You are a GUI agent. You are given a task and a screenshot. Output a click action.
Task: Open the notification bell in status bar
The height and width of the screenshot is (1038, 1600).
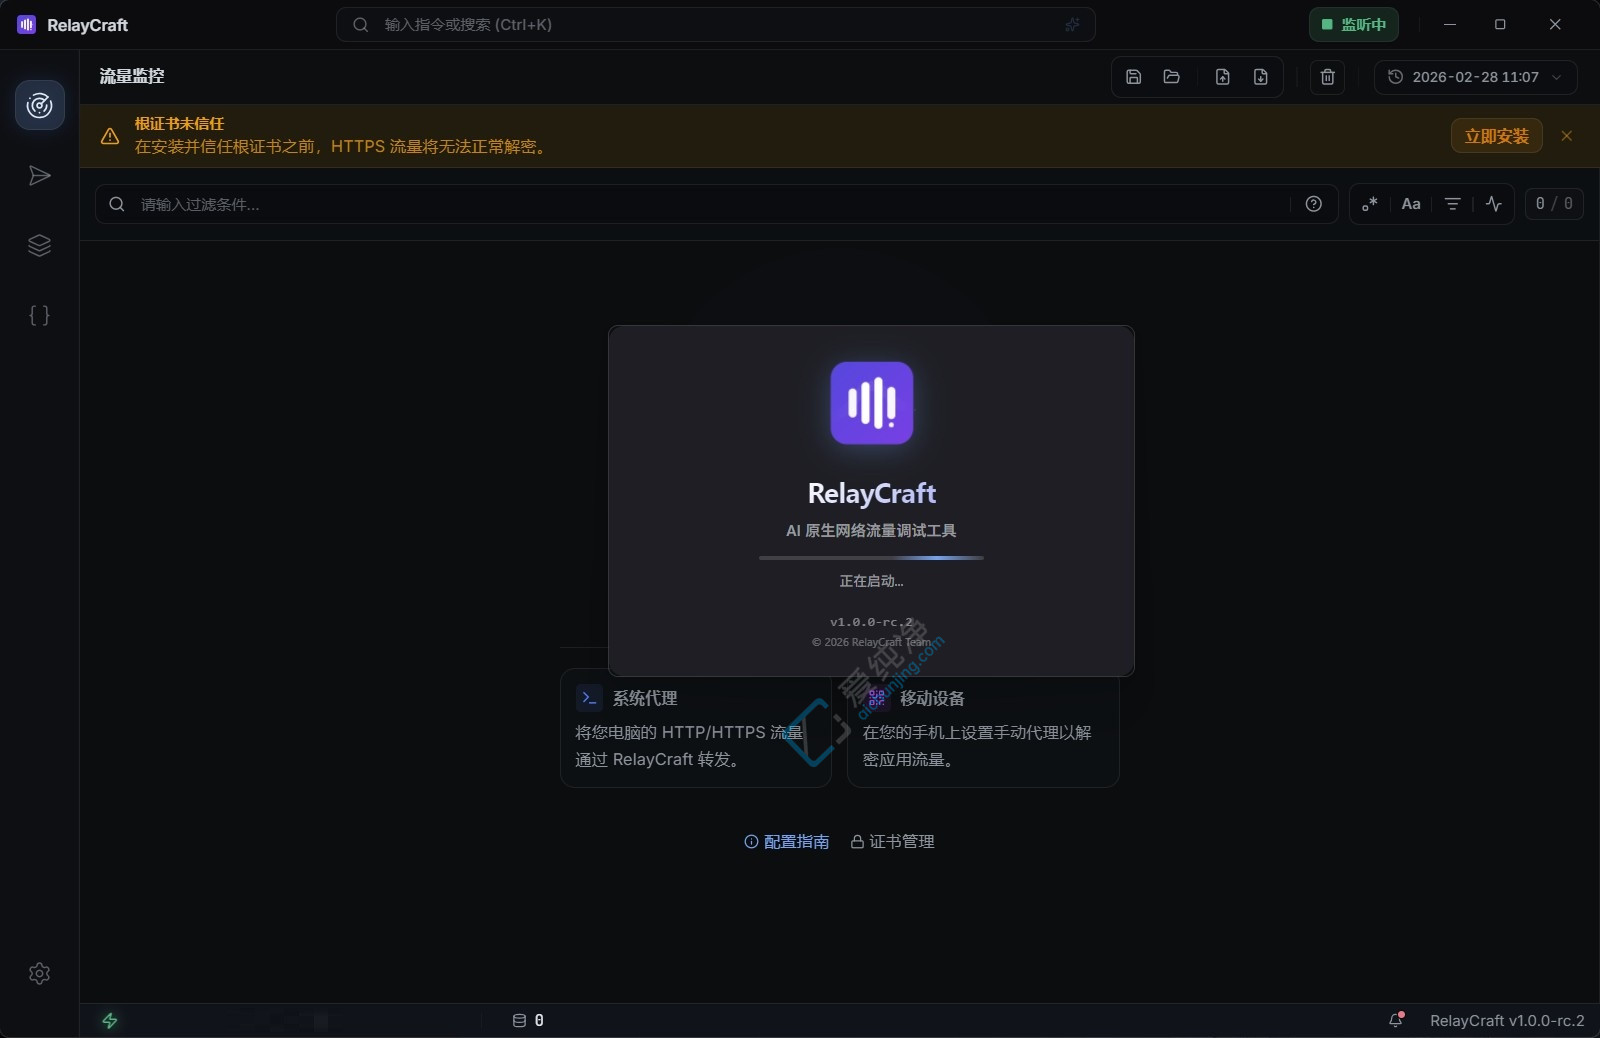1396,1021
